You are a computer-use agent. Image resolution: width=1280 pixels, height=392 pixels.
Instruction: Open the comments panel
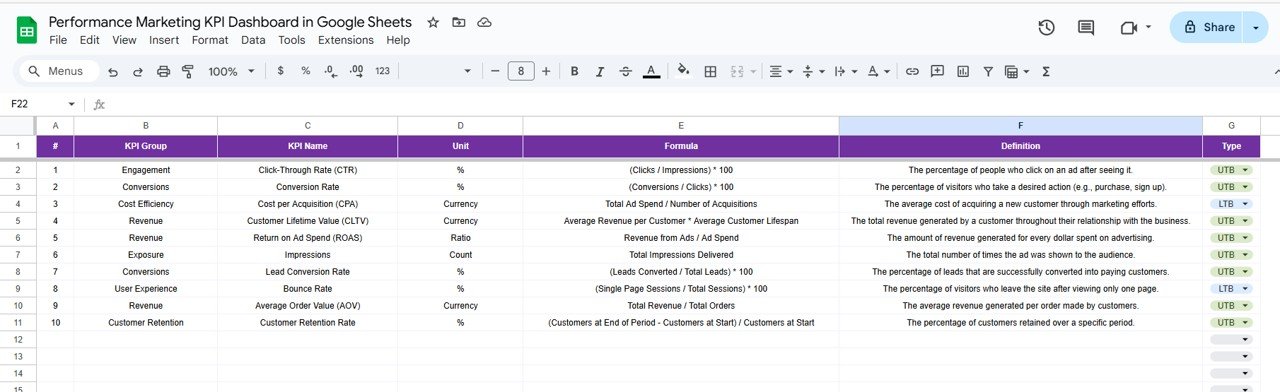click(1086, 28)
